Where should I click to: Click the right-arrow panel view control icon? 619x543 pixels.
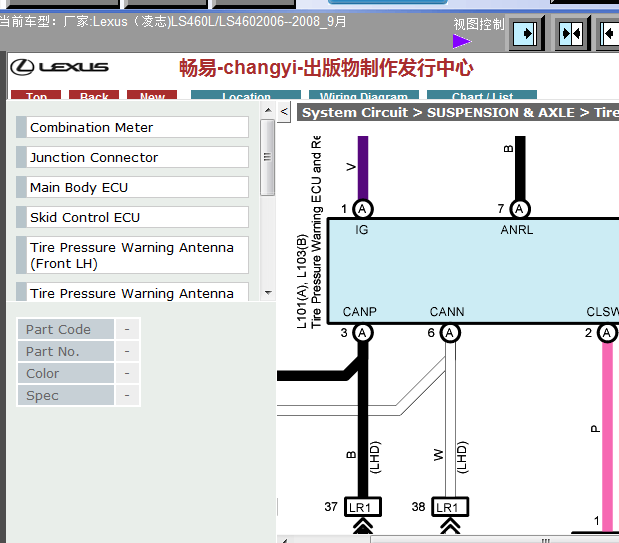click(x=525, y=34)
